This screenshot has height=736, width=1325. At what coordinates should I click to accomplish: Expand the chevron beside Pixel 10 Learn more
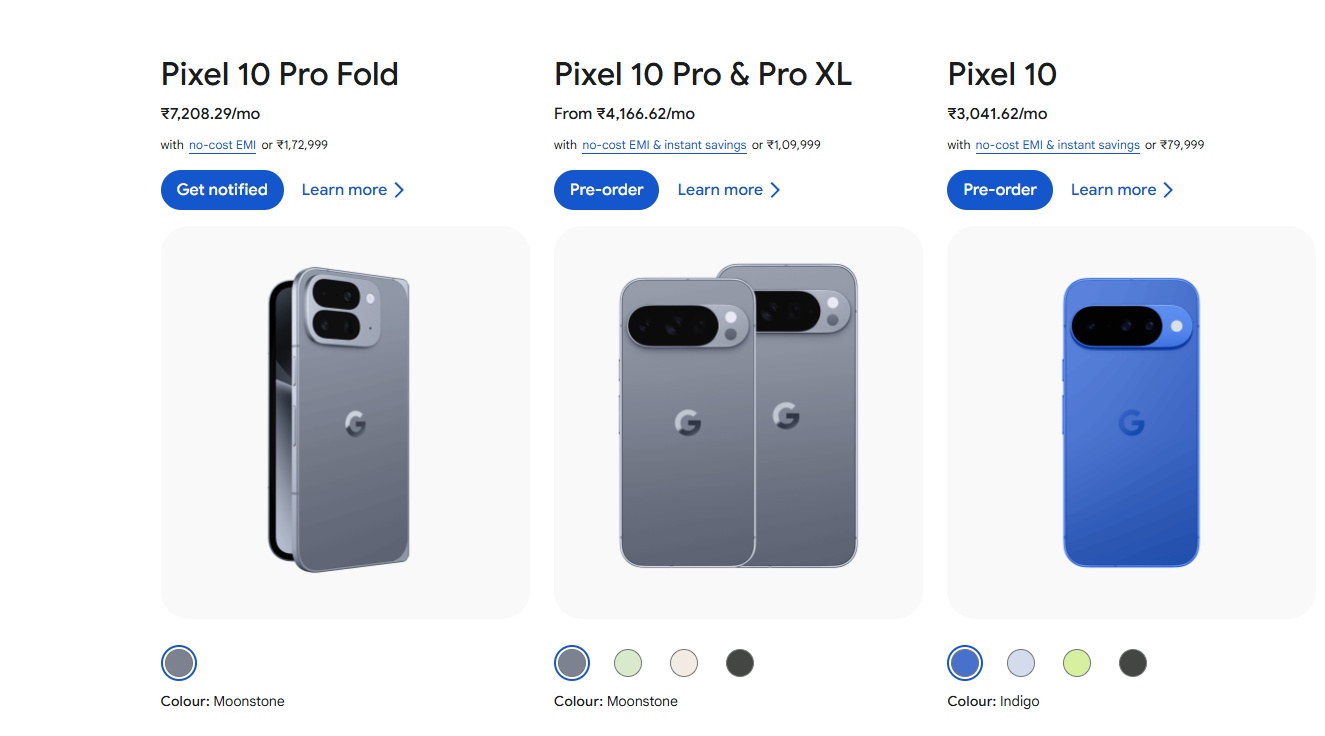[1170, 189]
